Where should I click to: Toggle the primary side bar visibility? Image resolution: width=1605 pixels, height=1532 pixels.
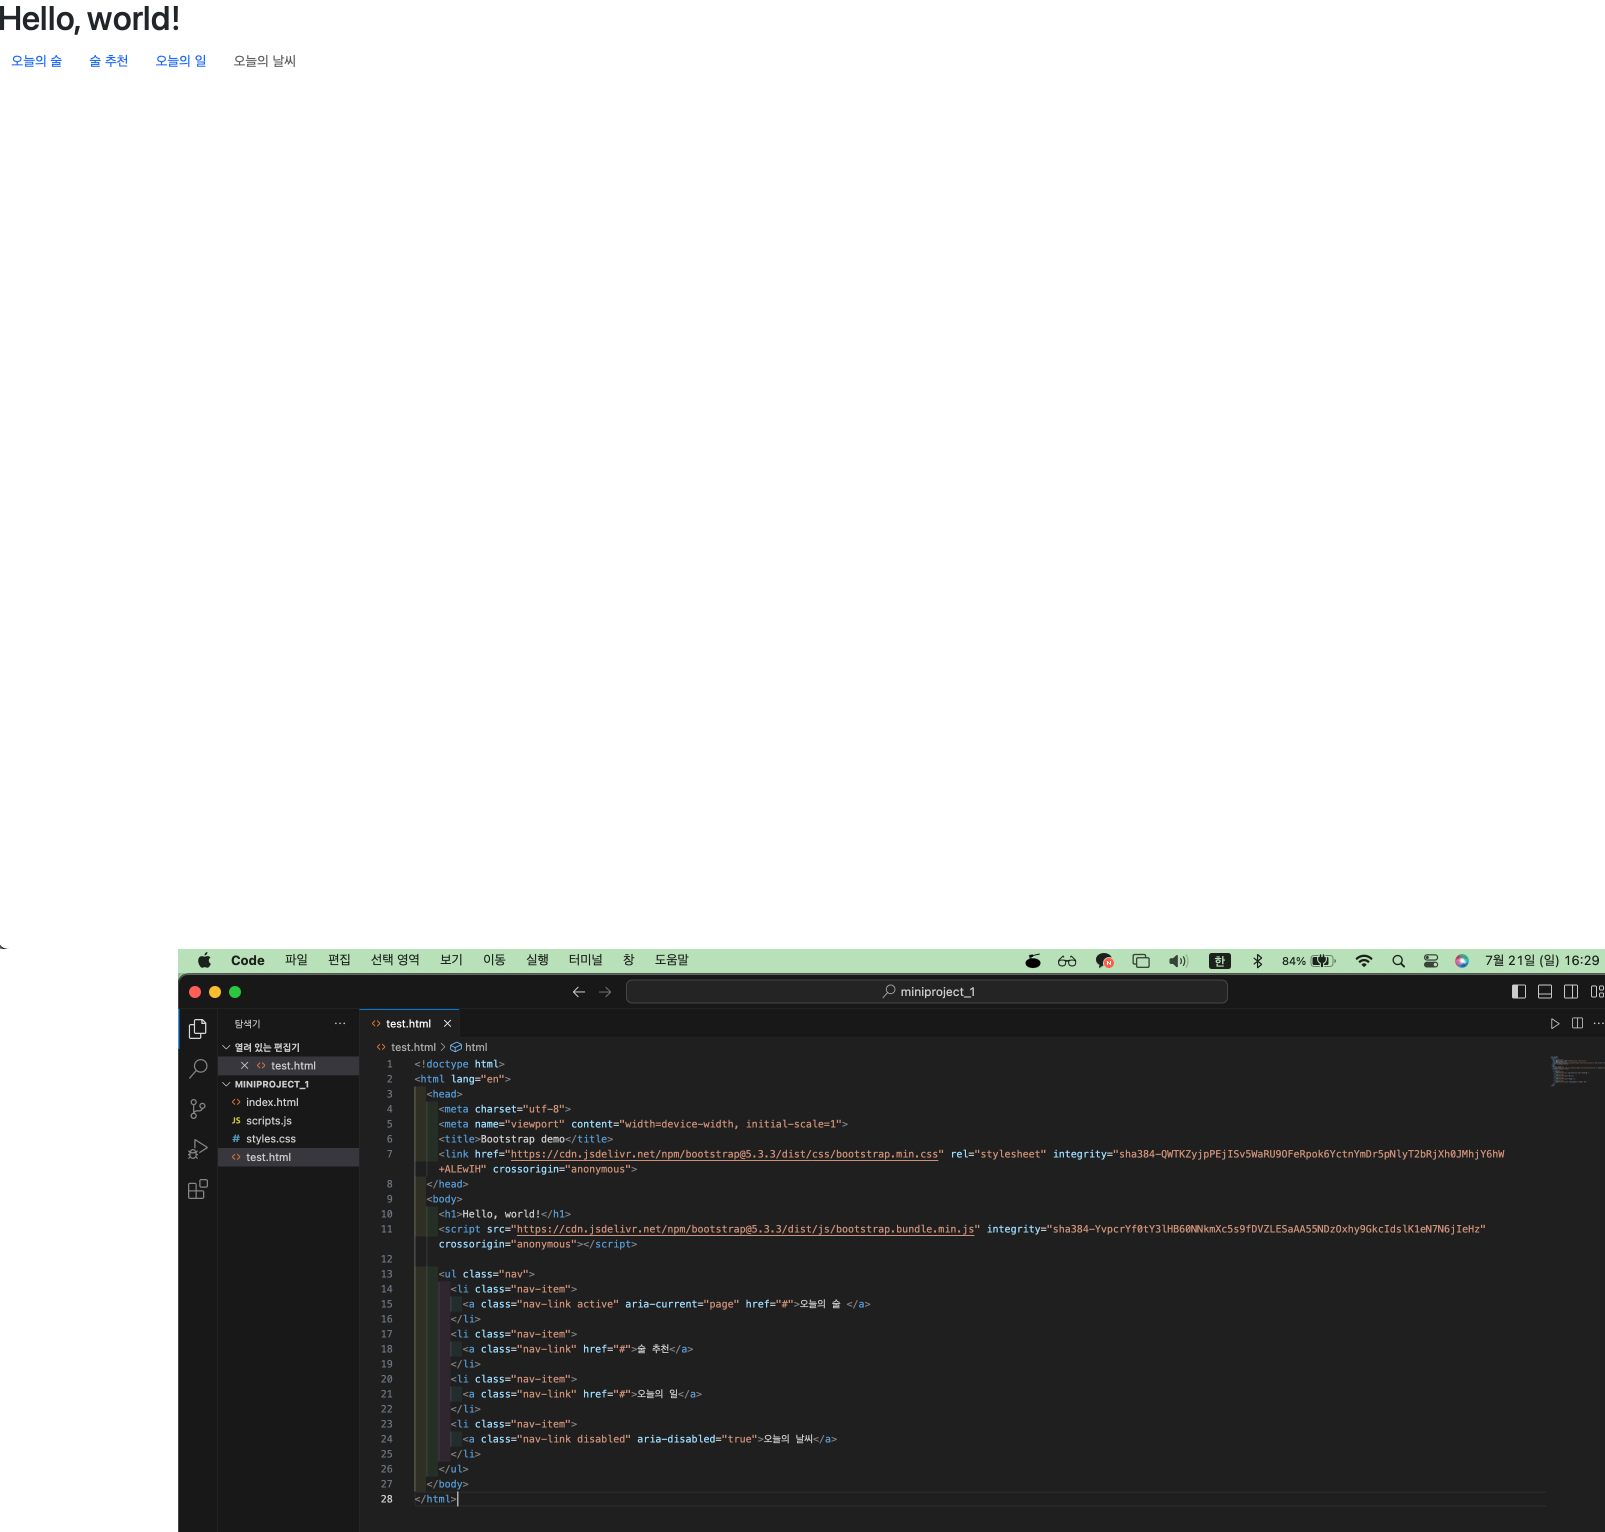[1519, 991]
